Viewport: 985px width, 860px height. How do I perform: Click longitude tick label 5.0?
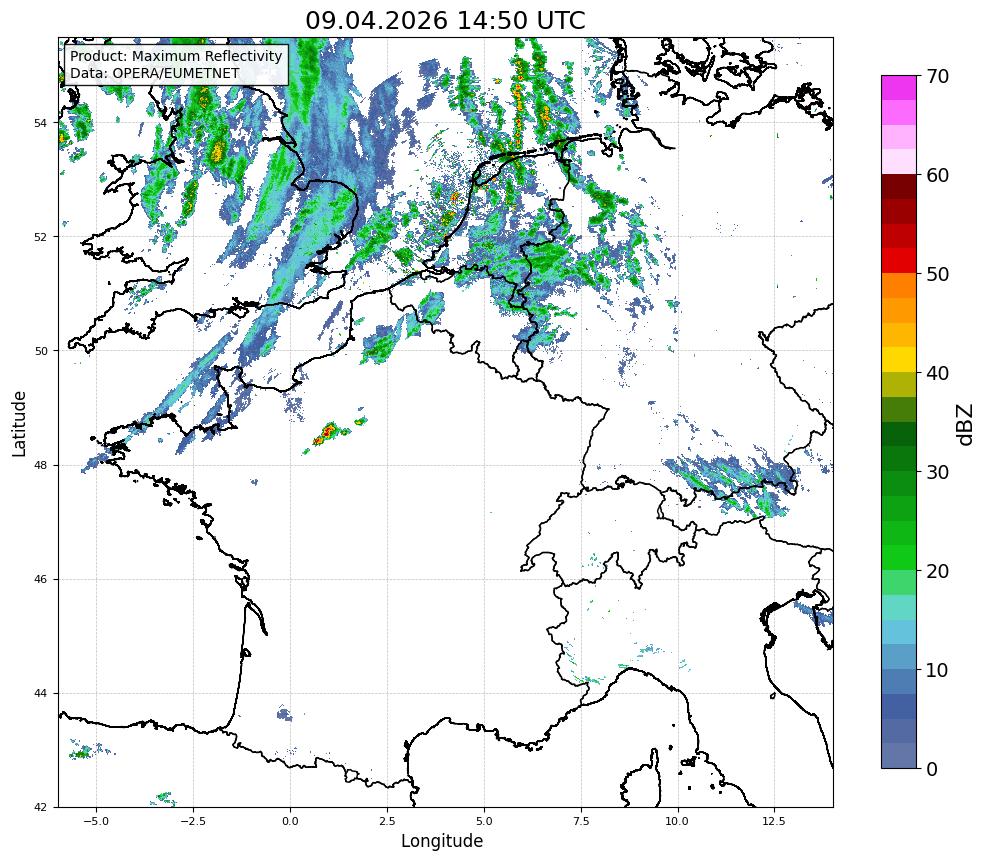coord(484,821)
